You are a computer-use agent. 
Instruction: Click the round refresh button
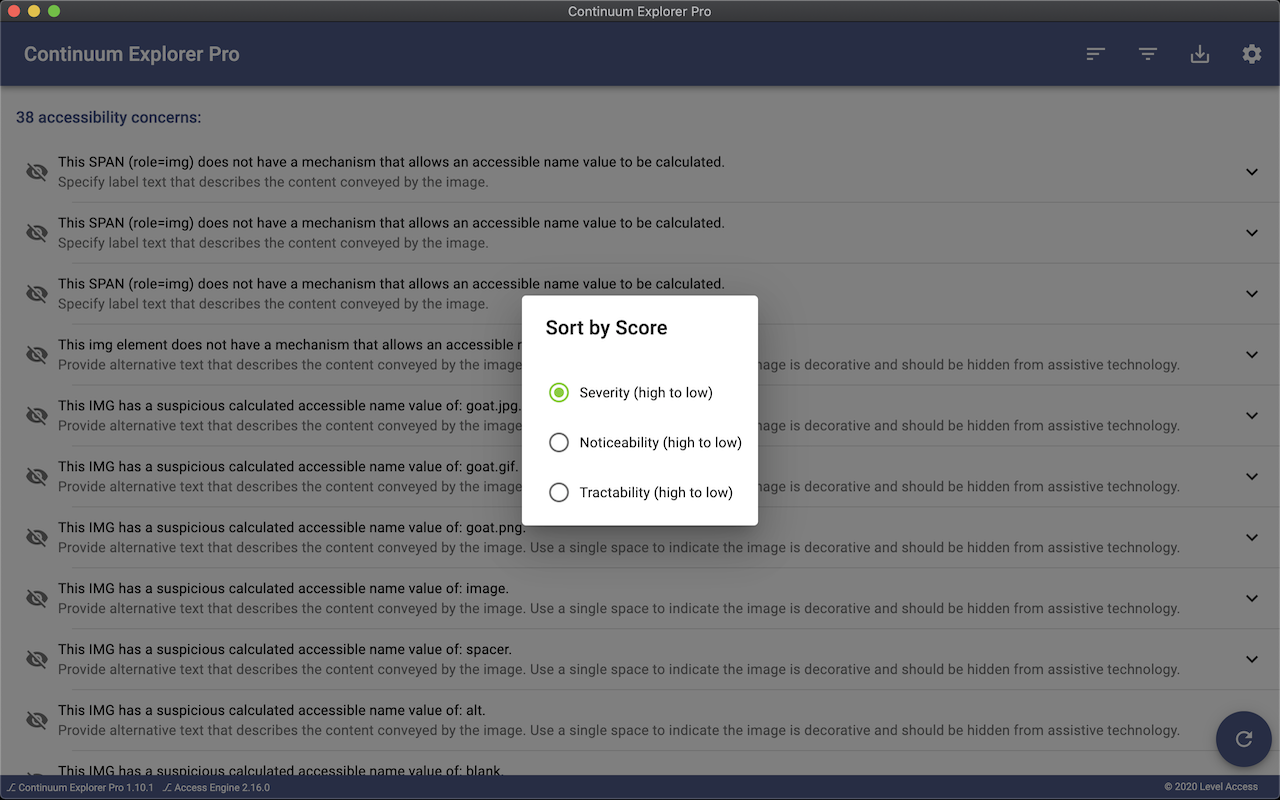(x=1244, y=739)
